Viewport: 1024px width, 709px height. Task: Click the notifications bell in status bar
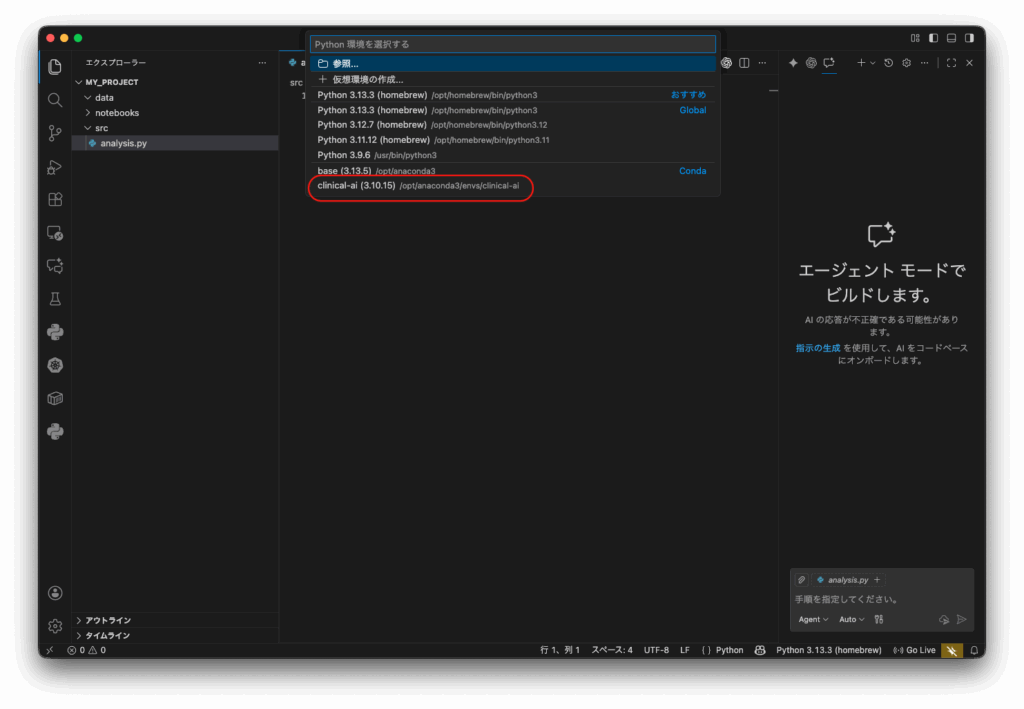tap(973, 650)
